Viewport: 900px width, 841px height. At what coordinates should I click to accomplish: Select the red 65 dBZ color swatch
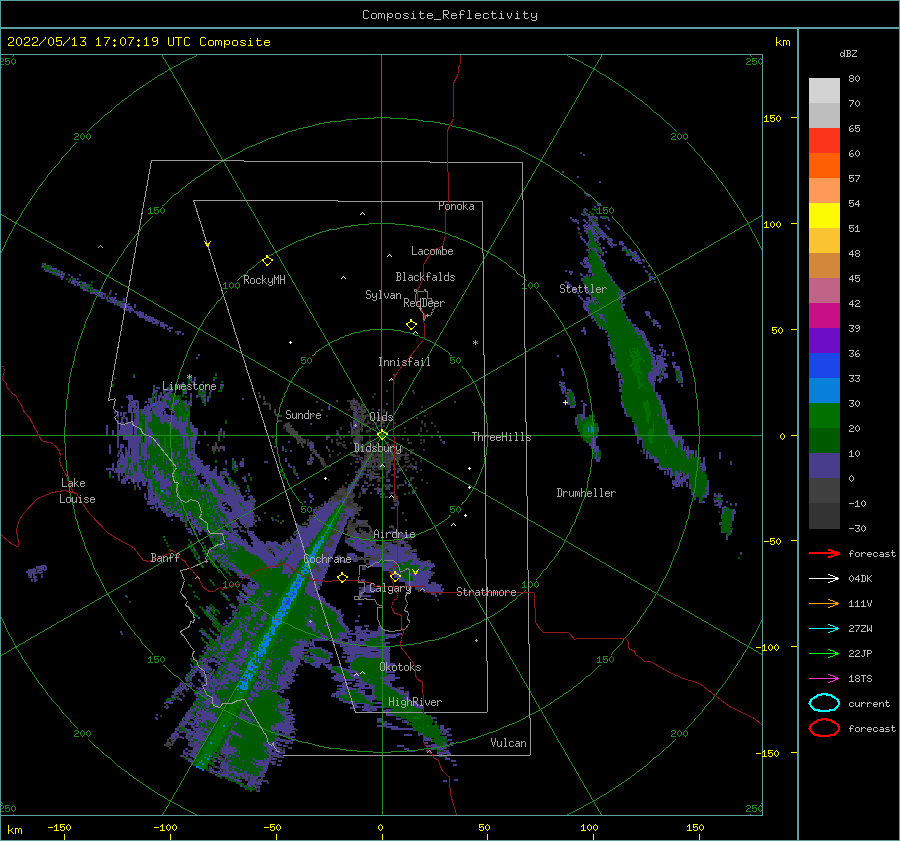[824, 140]
